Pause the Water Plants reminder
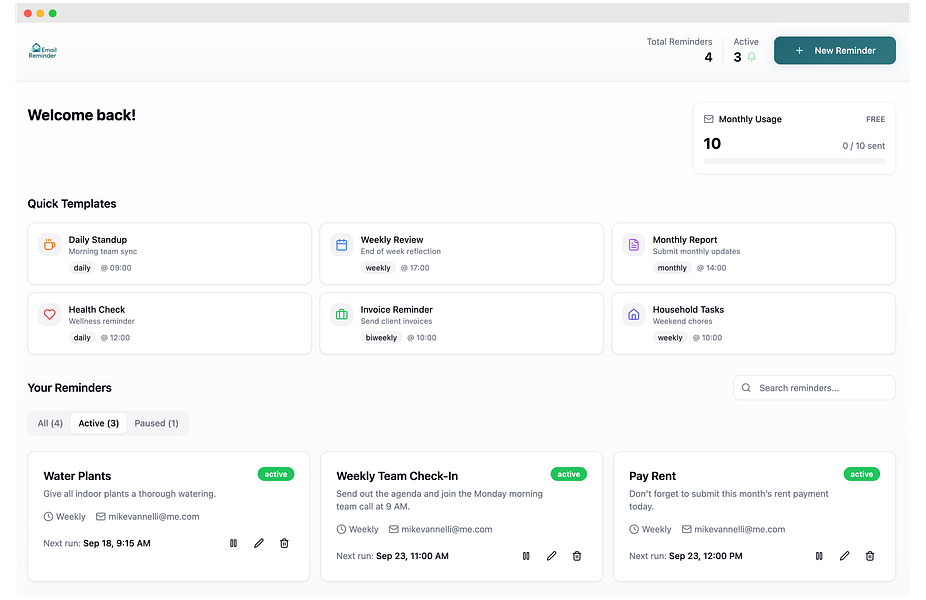Image resolution: width=926 pixels, height=600 pixels. coord(233,543)
